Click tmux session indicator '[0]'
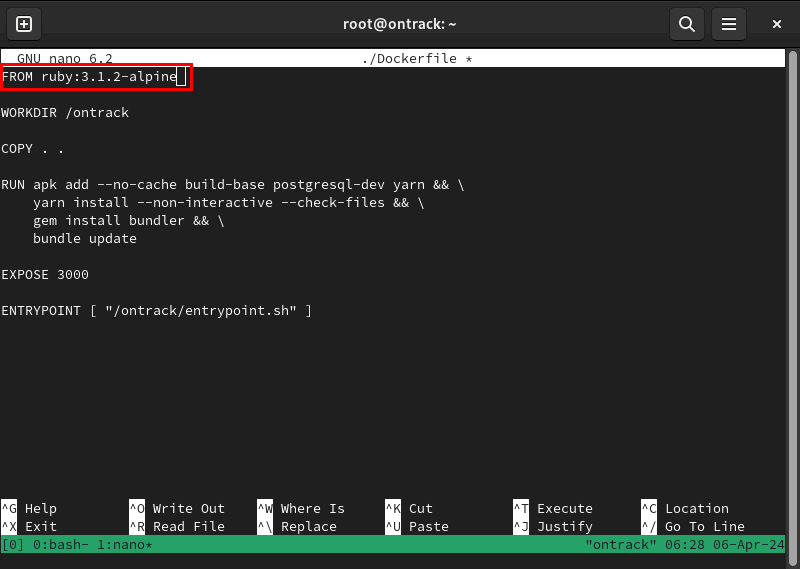800x569 pixels. [x=13, y=545]
